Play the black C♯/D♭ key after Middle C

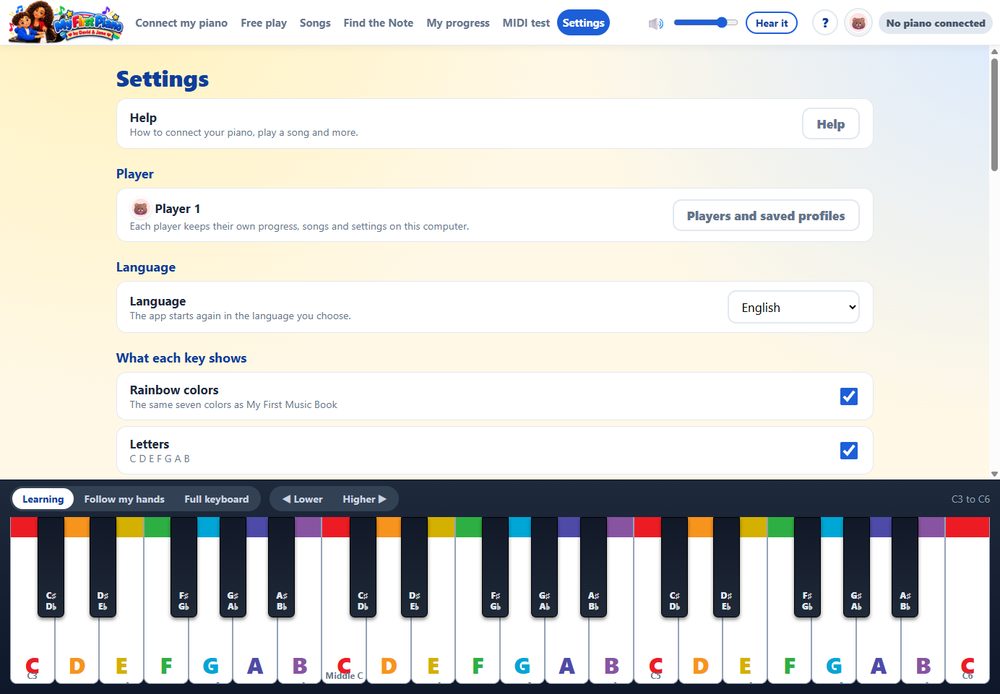tap(363, 566)
